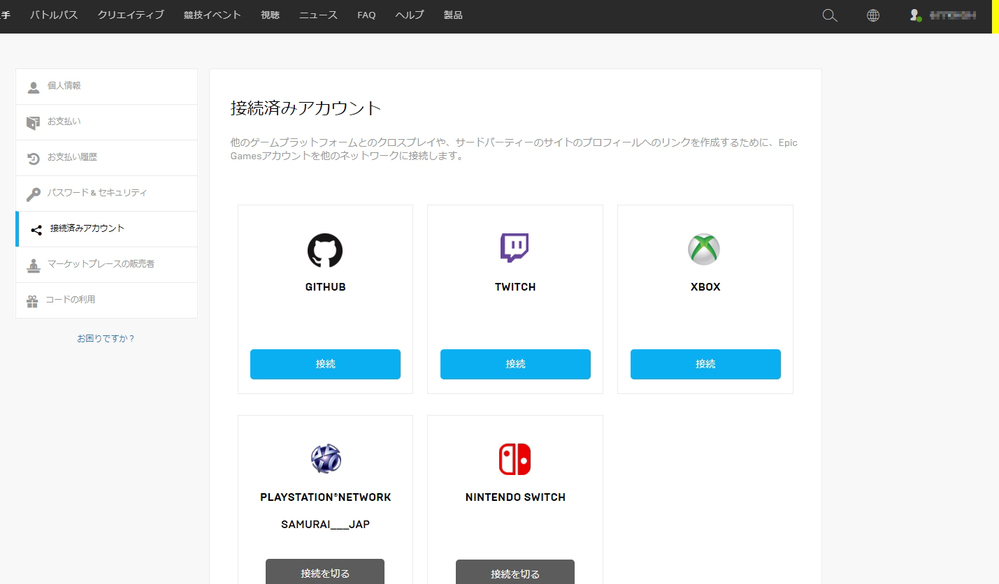
Task: Click the Twitch logo icon
Action: coord(515,248)
